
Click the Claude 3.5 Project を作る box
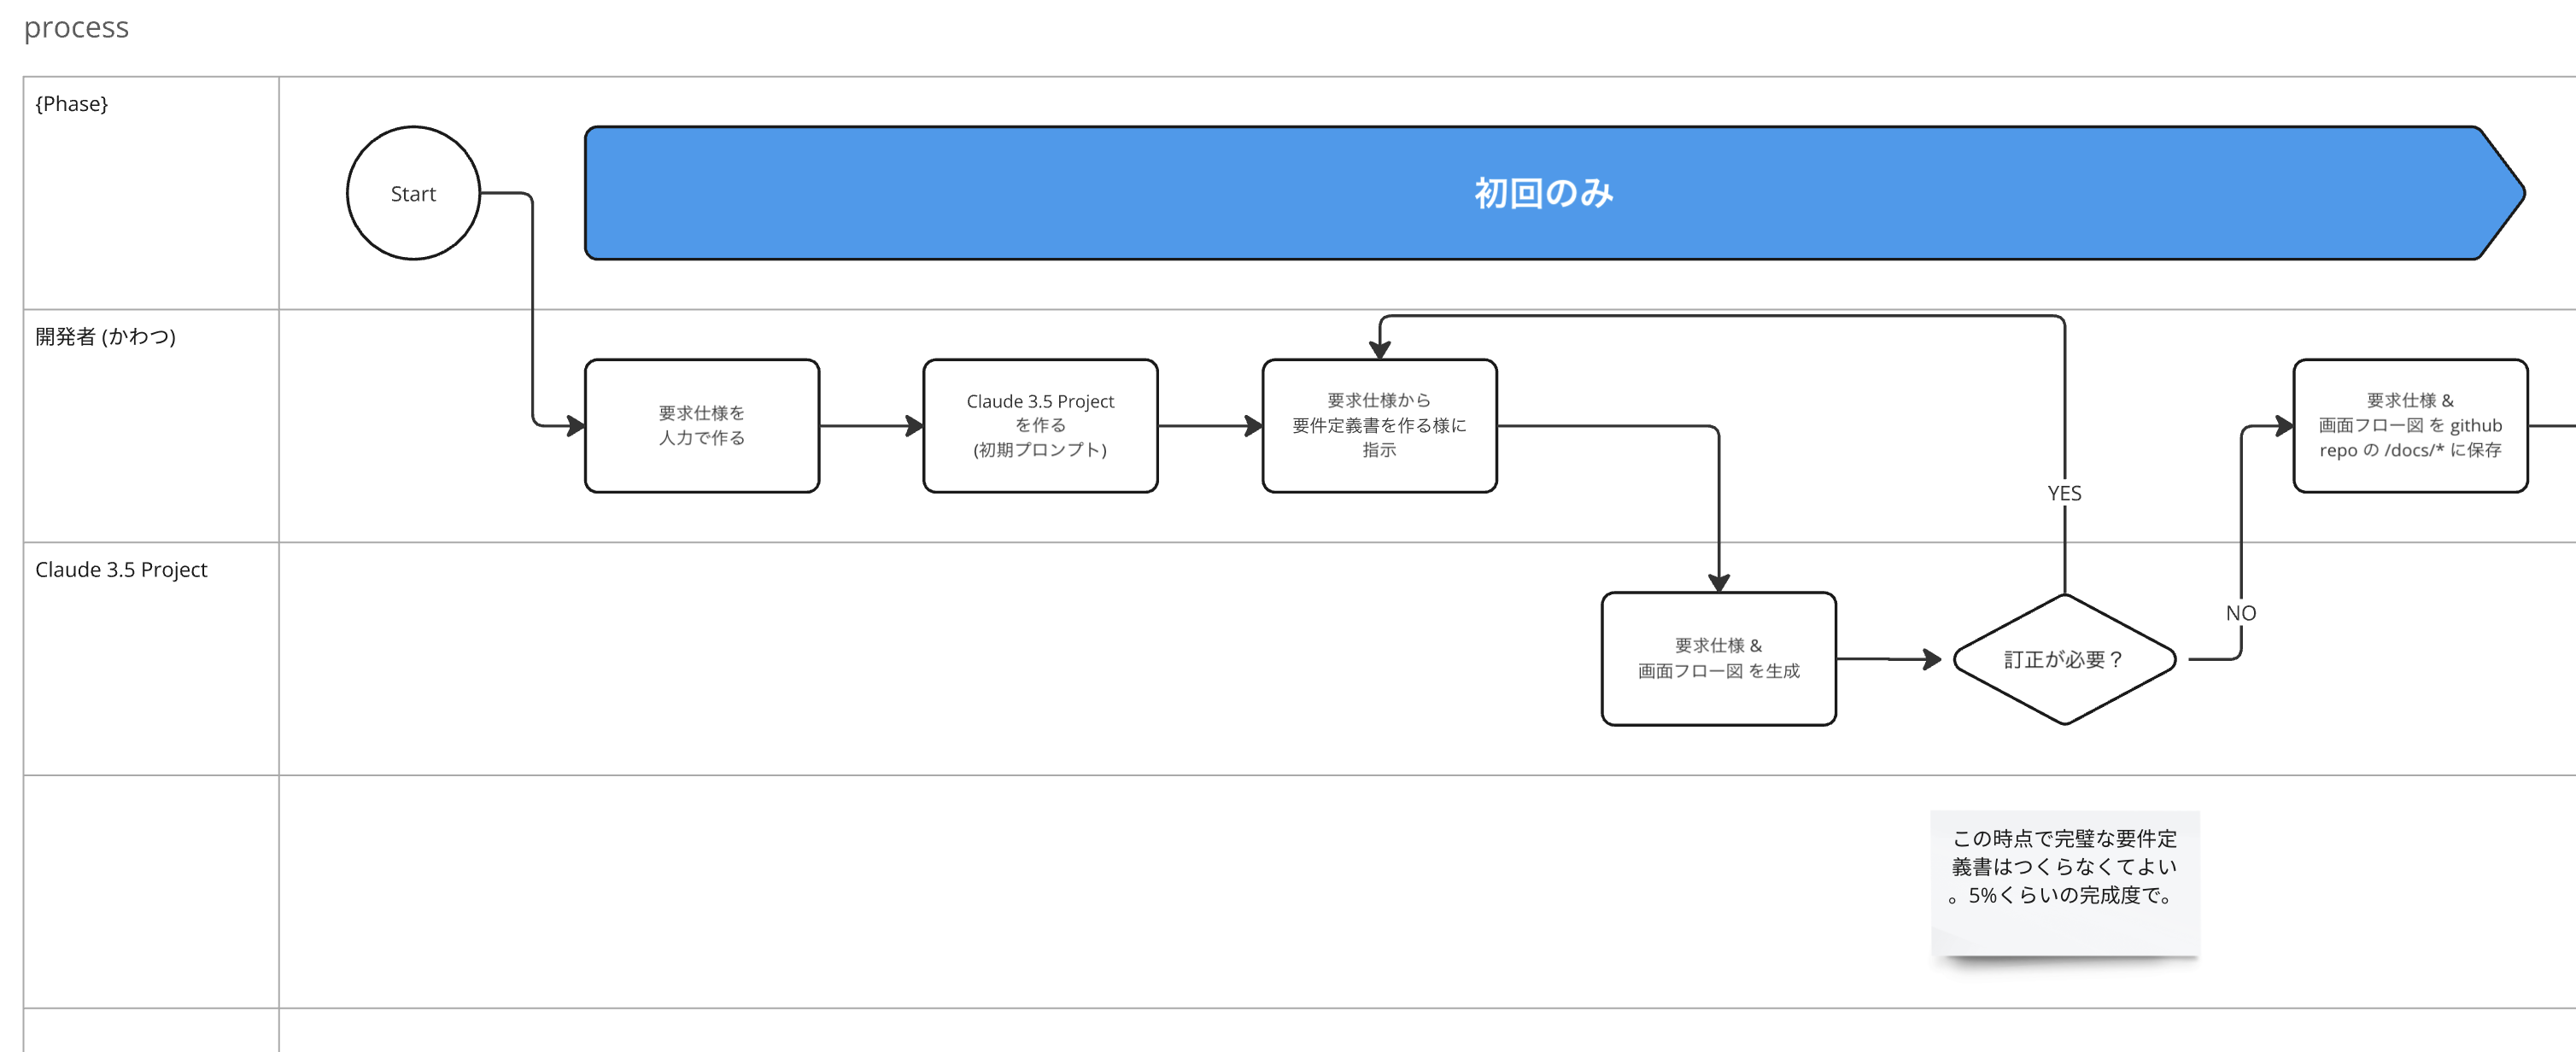point(1040,426)
